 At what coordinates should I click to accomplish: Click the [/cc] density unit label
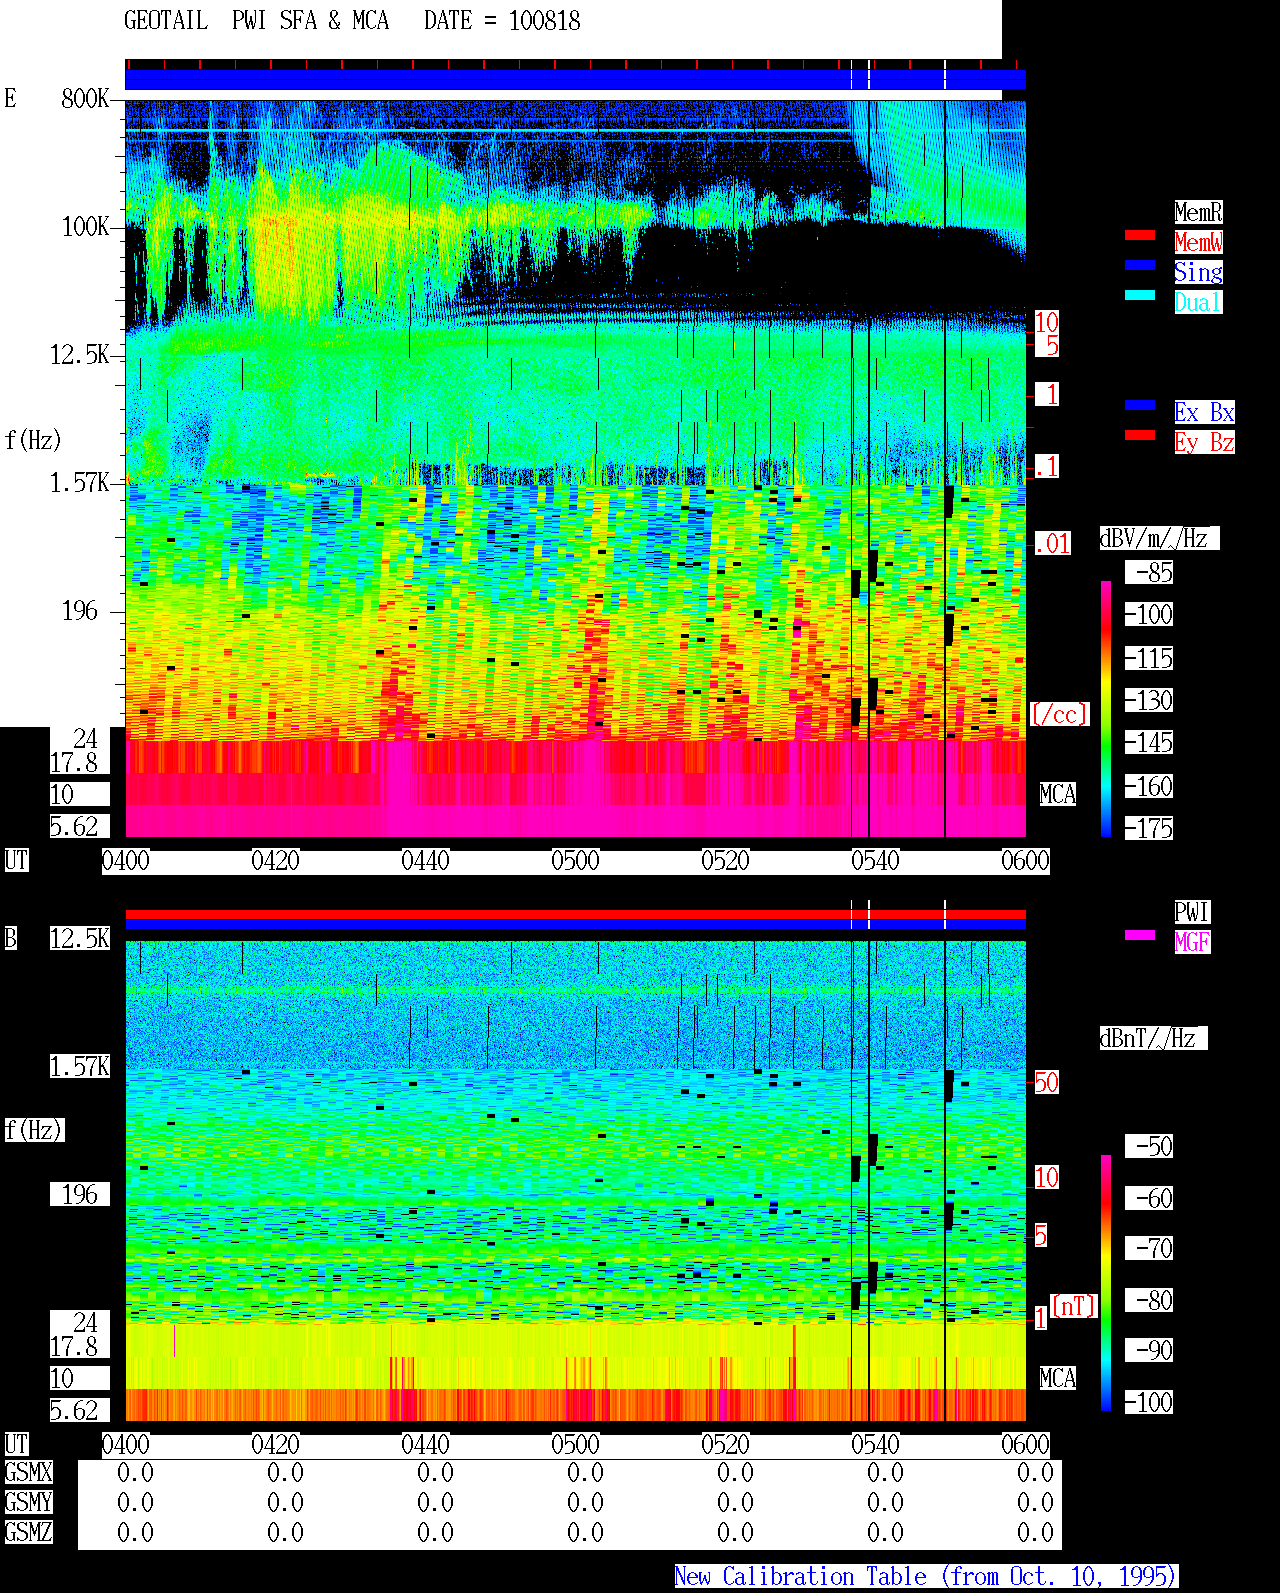coord(1059,715)
